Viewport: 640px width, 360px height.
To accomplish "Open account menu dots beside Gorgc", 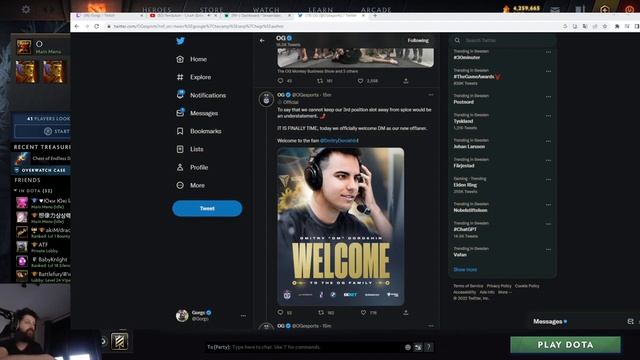I will coord(243,316).
